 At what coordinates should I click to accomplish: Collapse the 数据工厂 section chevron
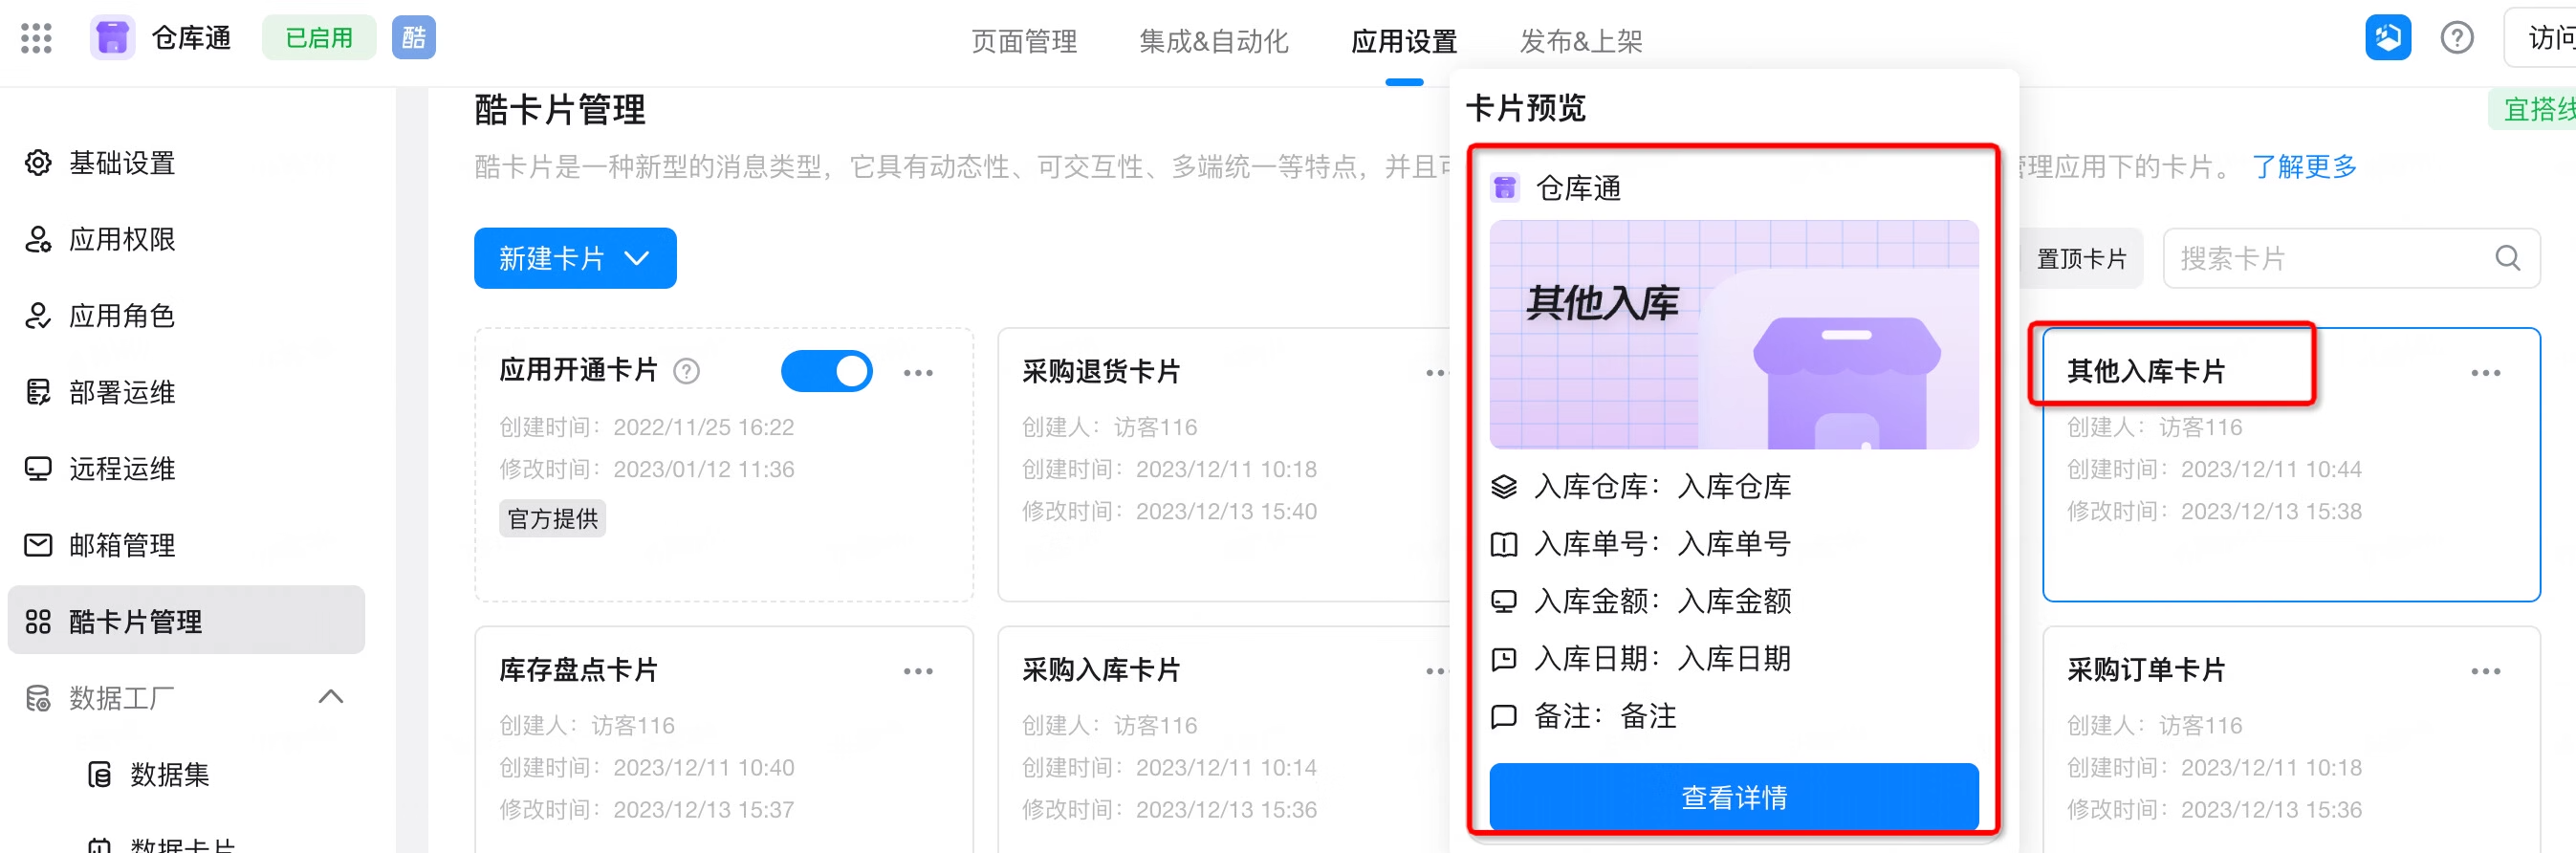(331, 697)
